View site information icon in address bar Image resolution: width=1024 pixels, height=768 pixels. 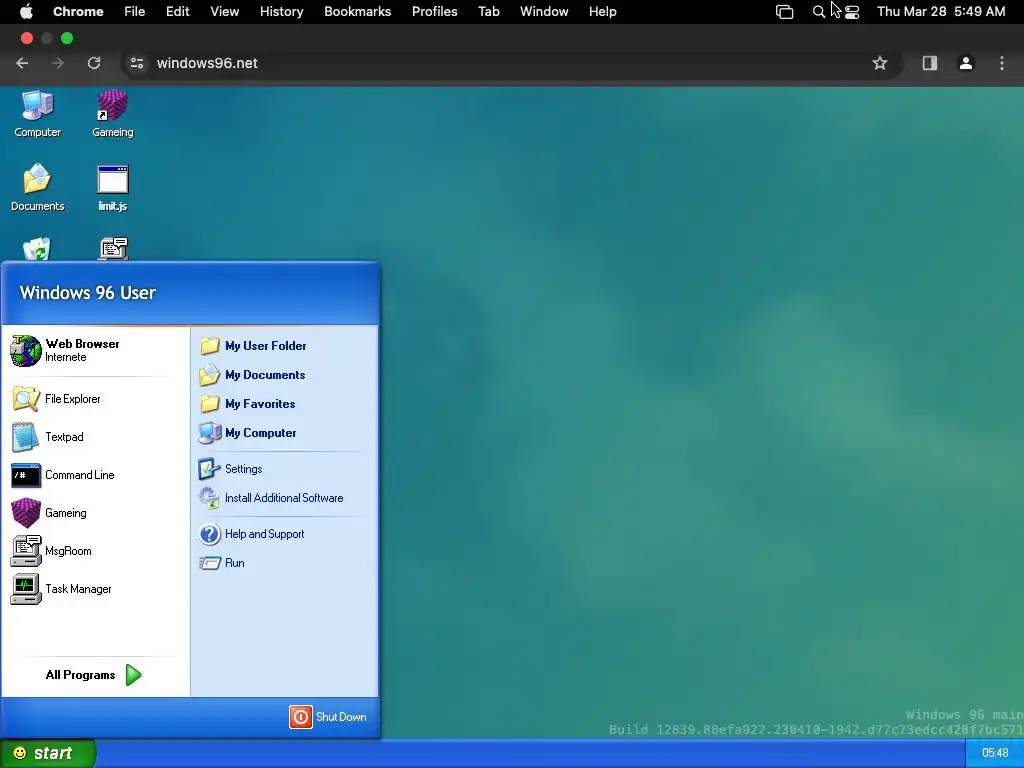[x=137, y=63]
